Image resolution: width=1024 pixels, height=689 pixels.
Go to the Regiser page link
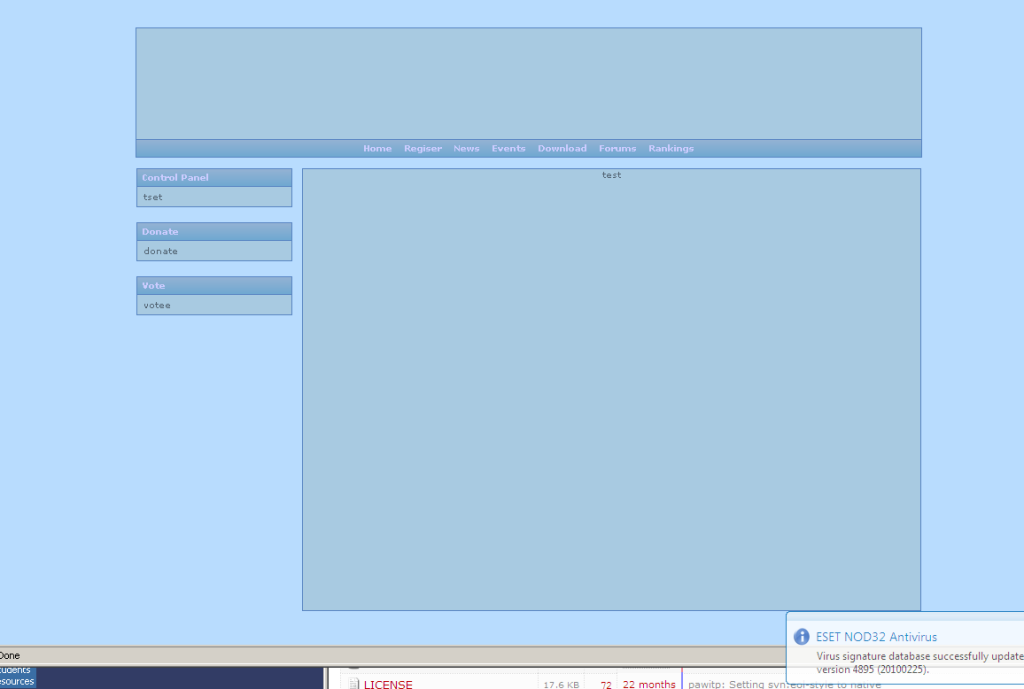pyautogui.click(x=422, y=149)
